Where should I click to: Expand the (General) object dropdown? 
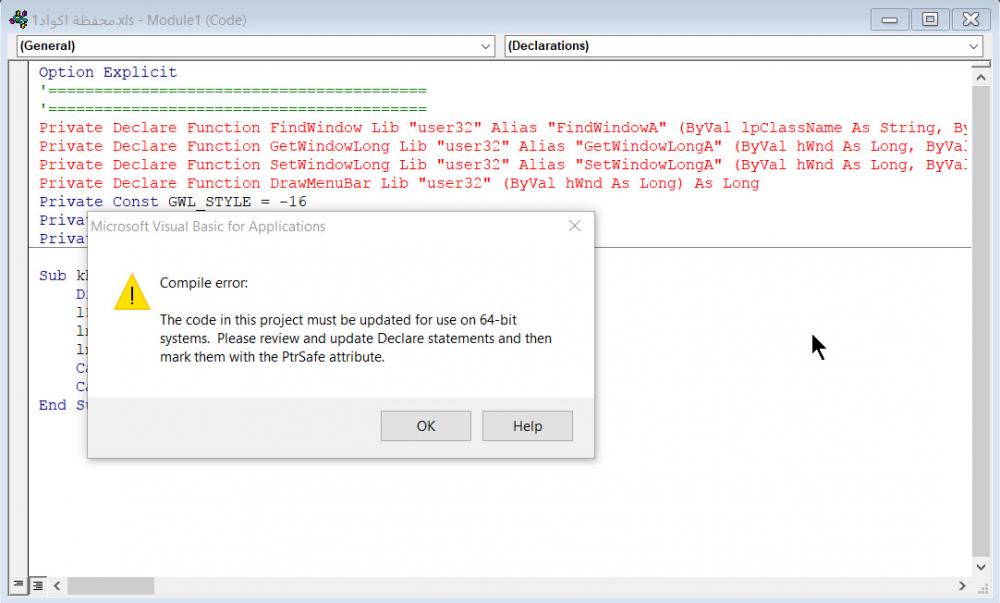[x=485, y=46]
